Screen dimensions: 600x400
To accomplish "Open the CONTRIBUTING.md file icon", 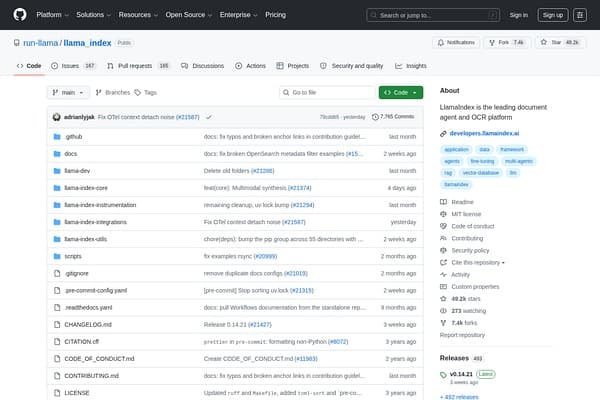I will (57, 376).
